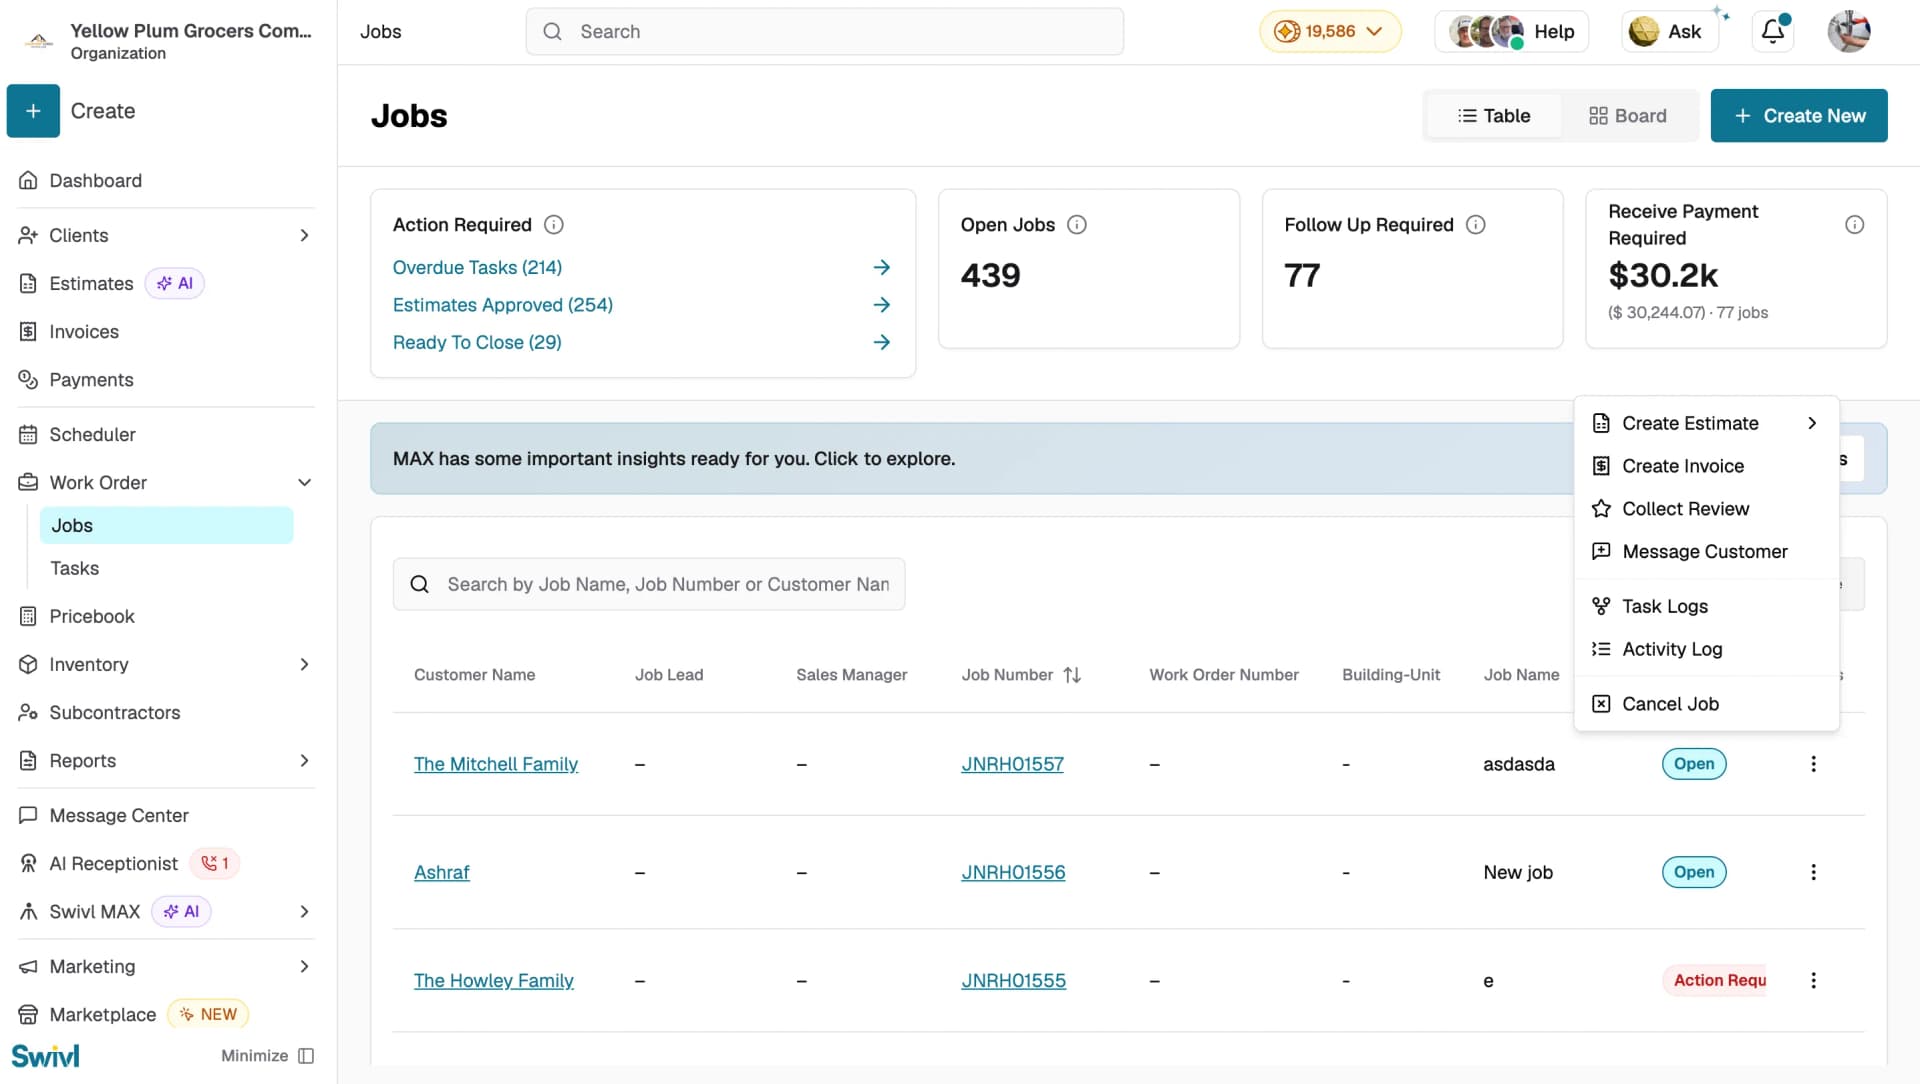Open Activity Log from the context menu

point(1706,650)
